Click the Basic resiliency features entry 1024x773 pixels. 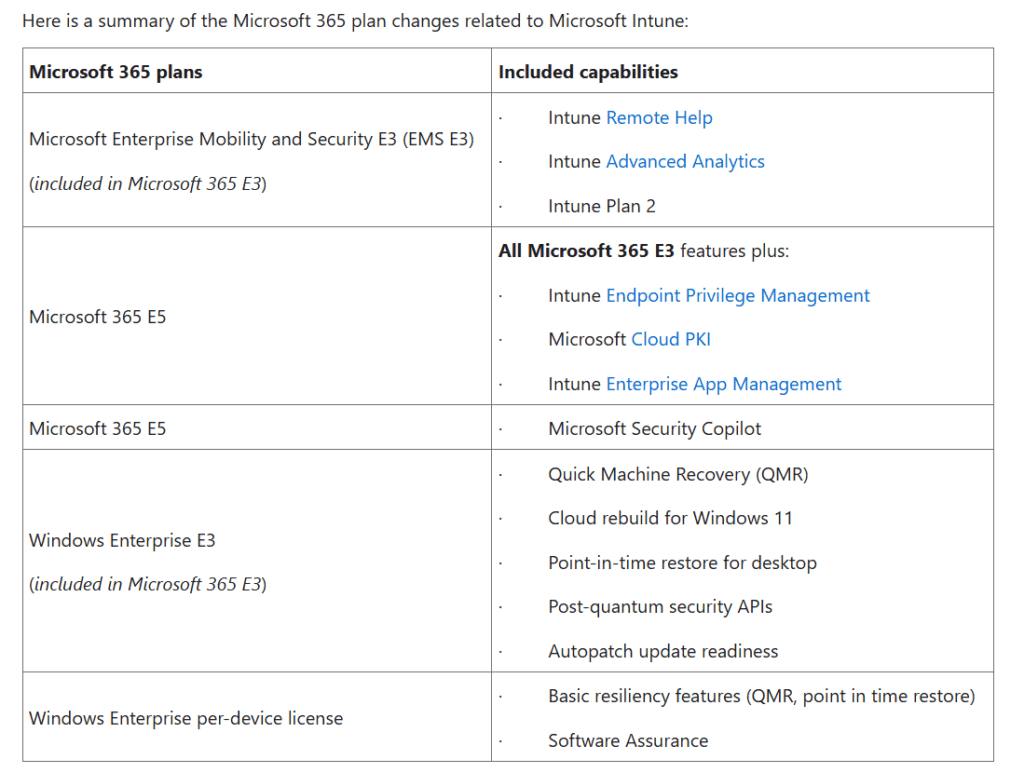761,696
